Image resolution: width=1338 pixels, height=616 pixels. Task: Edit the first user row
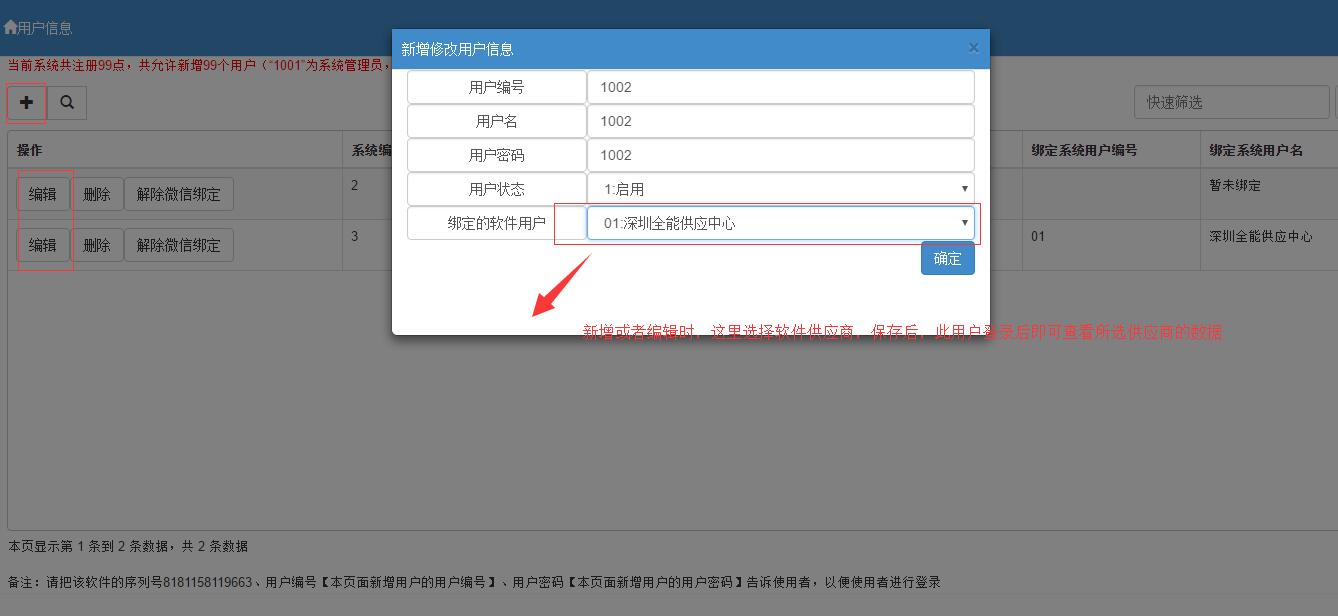(x=43, y=194)
